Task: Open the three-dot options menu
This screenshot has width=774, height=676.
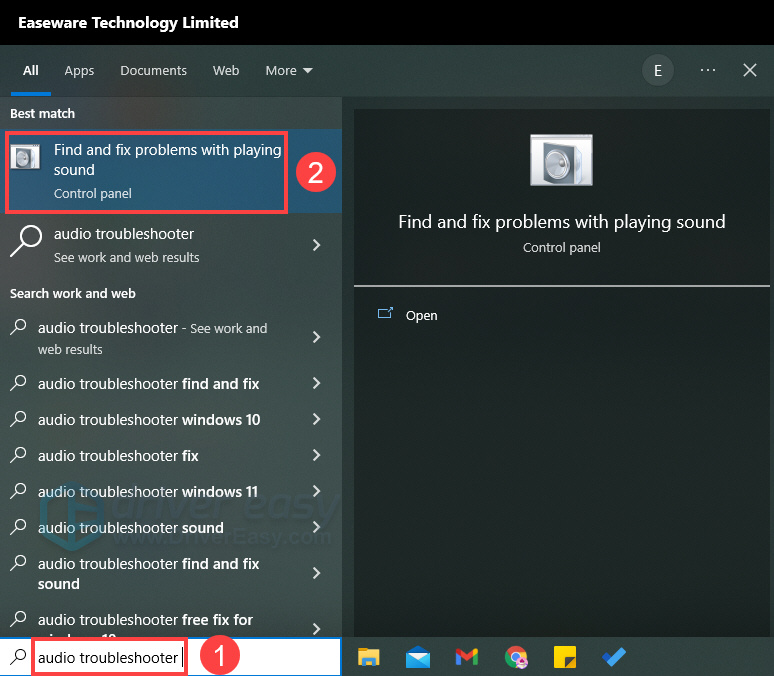Action: point(708,70)
